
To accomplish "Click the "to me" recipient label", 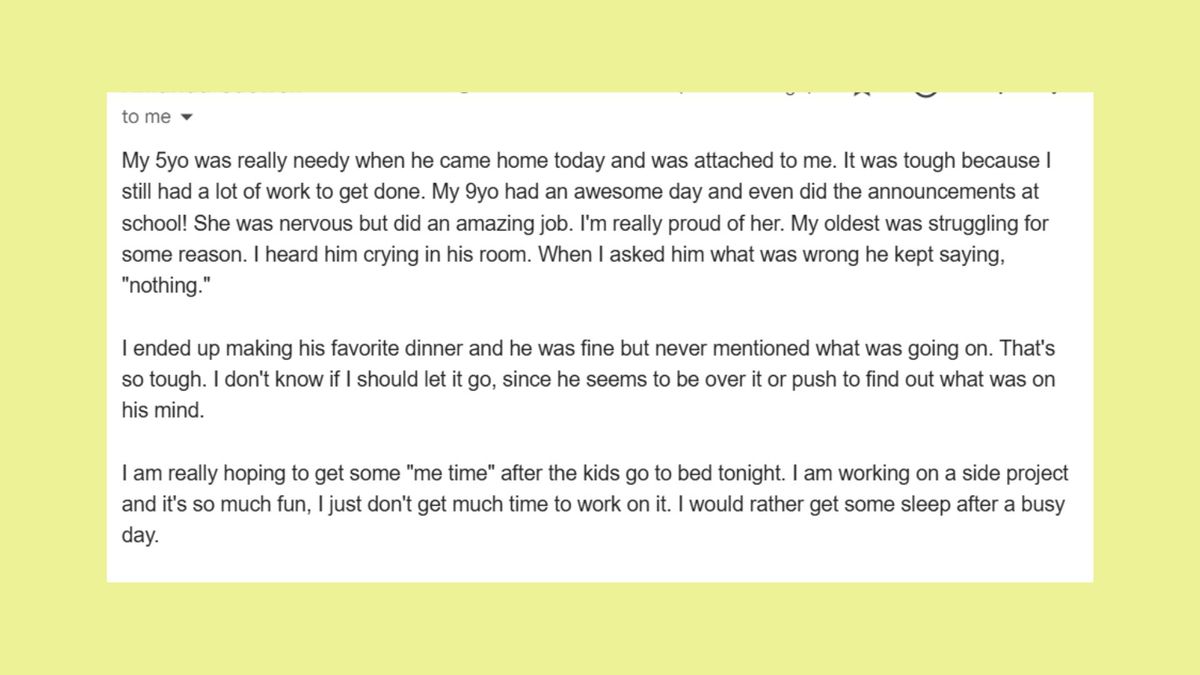I will pyautogui.click(x=146, y=117).
